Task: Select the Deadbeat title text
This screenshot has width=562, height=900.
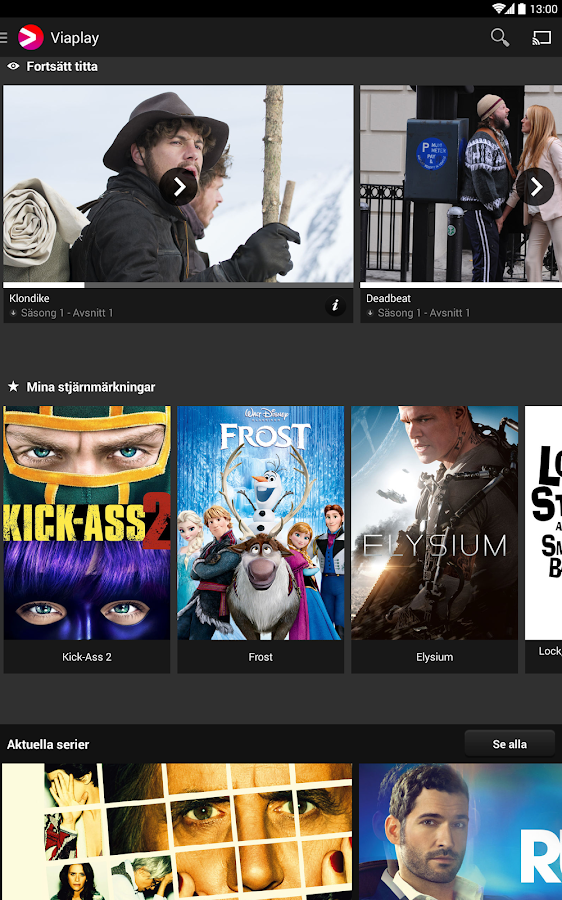Action: click(389, 298)
